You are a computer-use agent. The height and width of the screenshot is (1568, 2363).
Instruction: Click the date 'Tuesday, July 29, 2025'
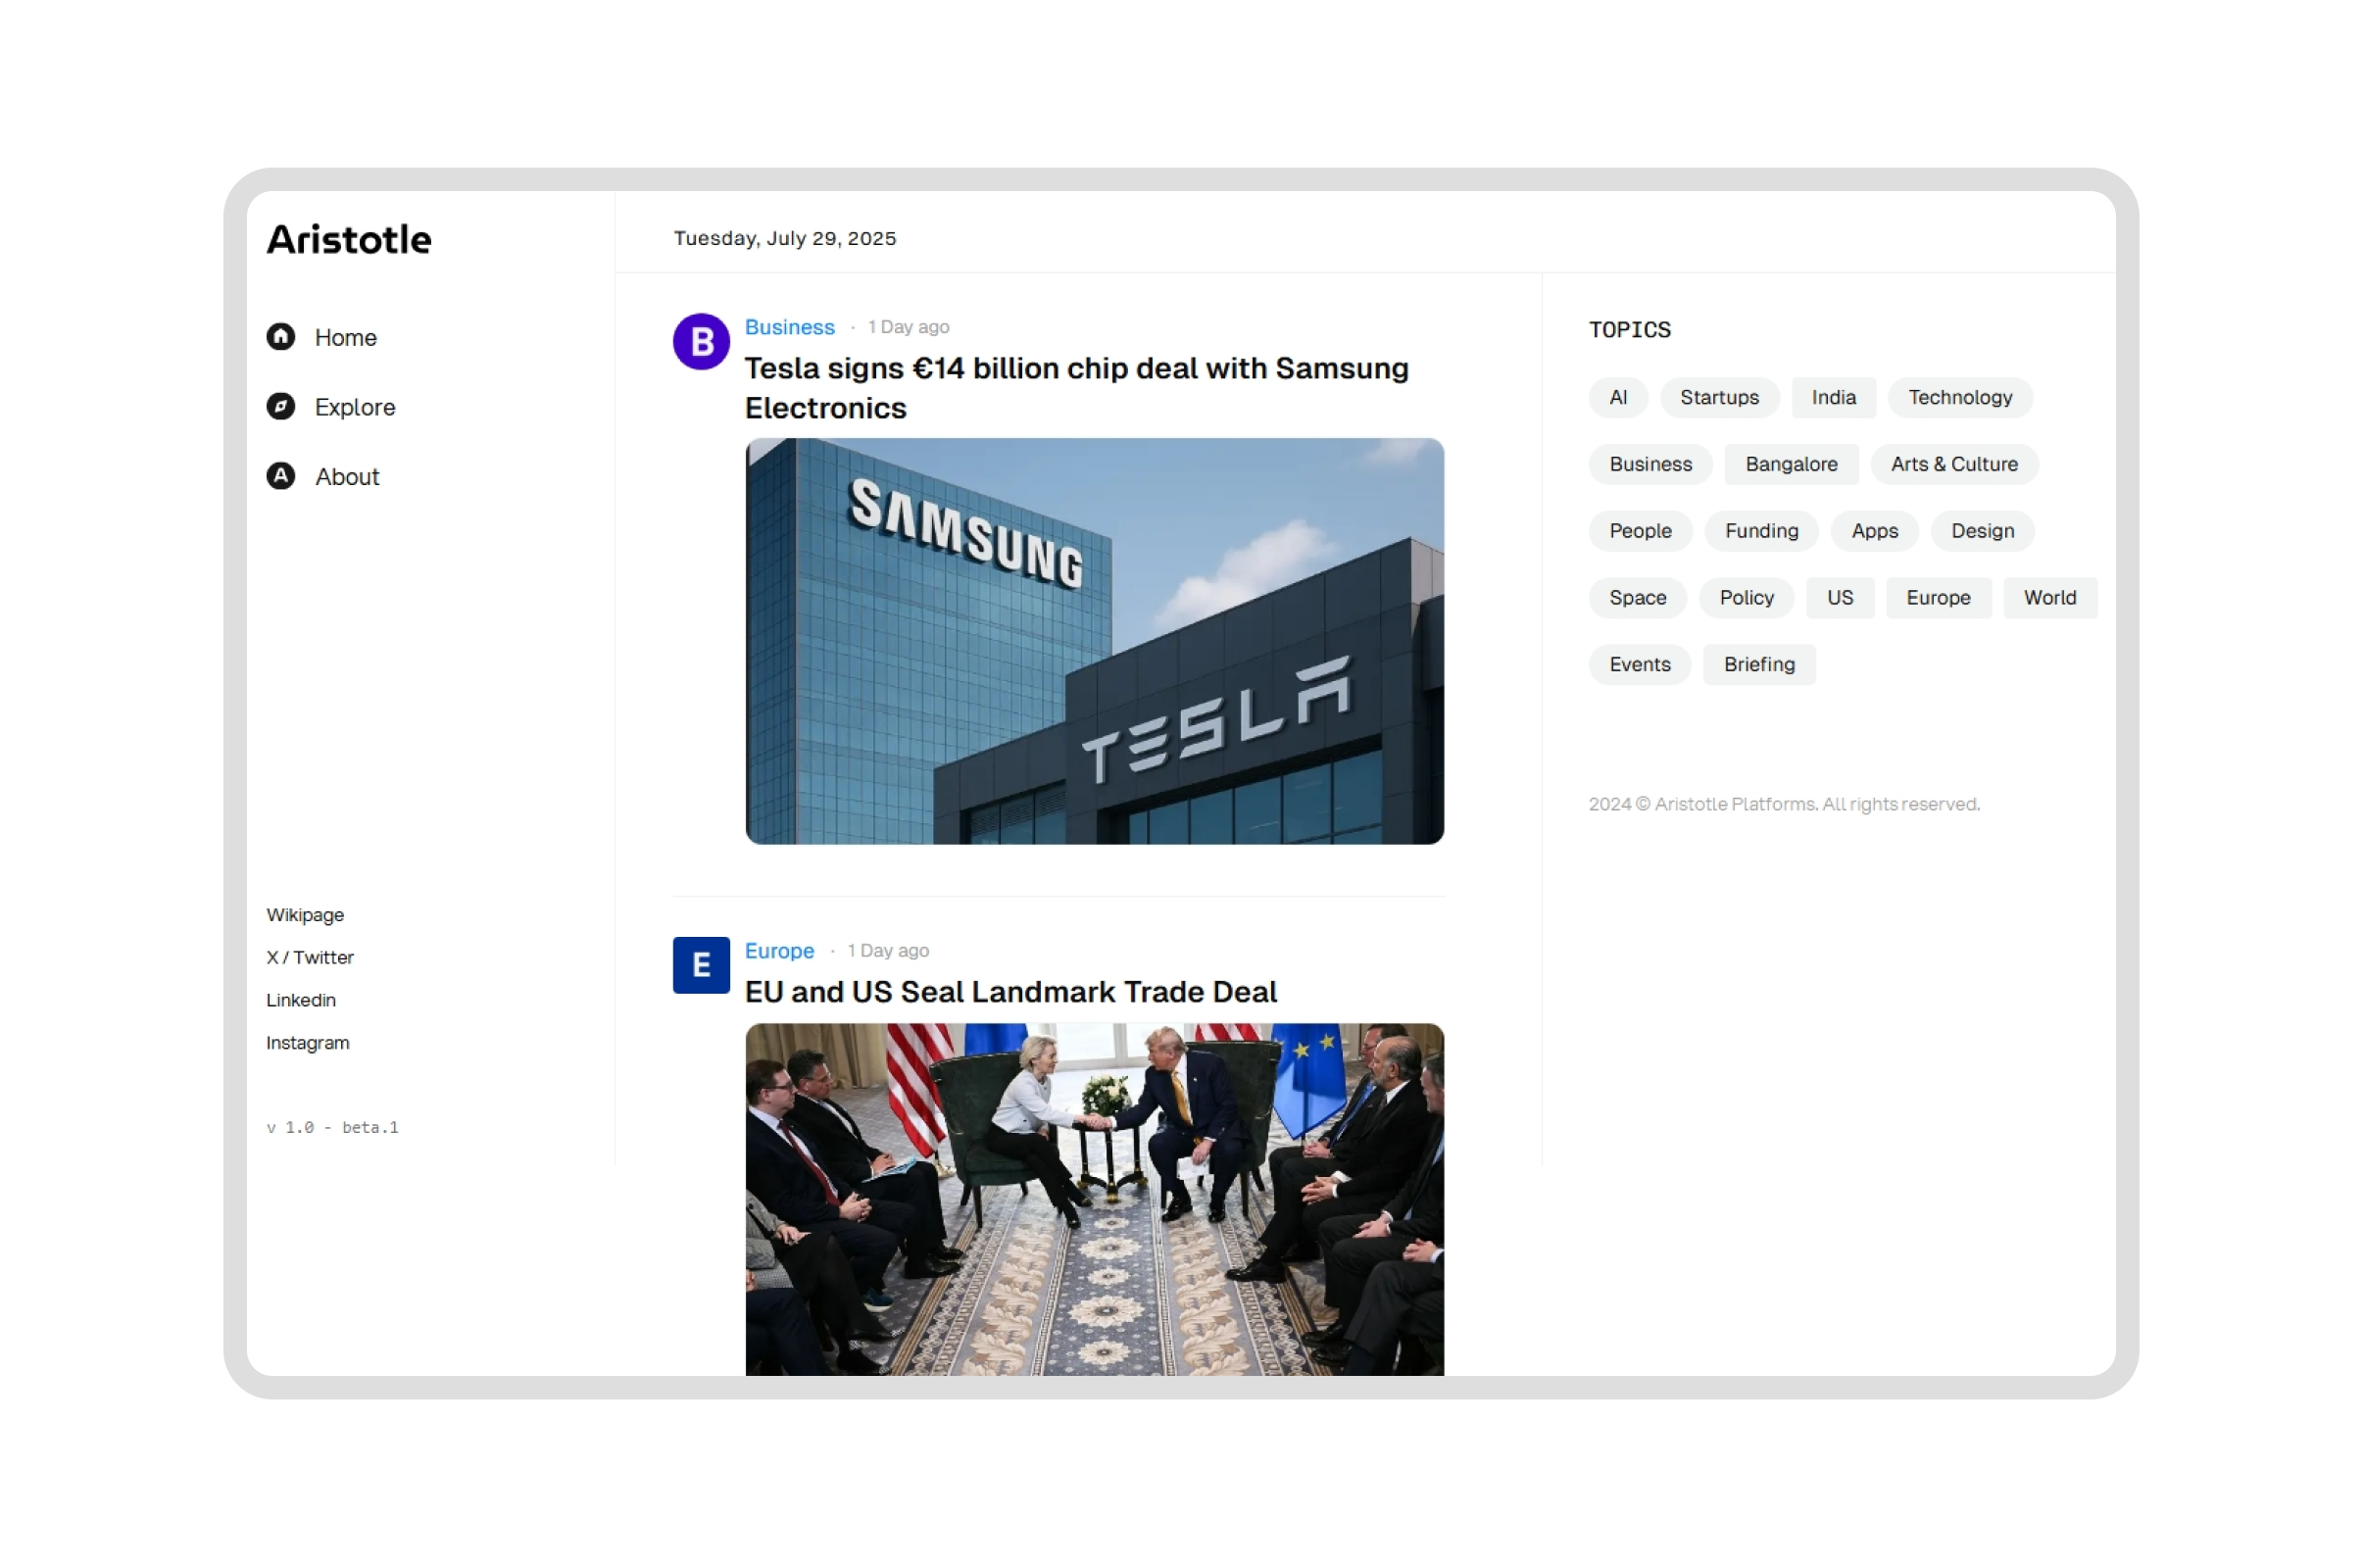785,239
